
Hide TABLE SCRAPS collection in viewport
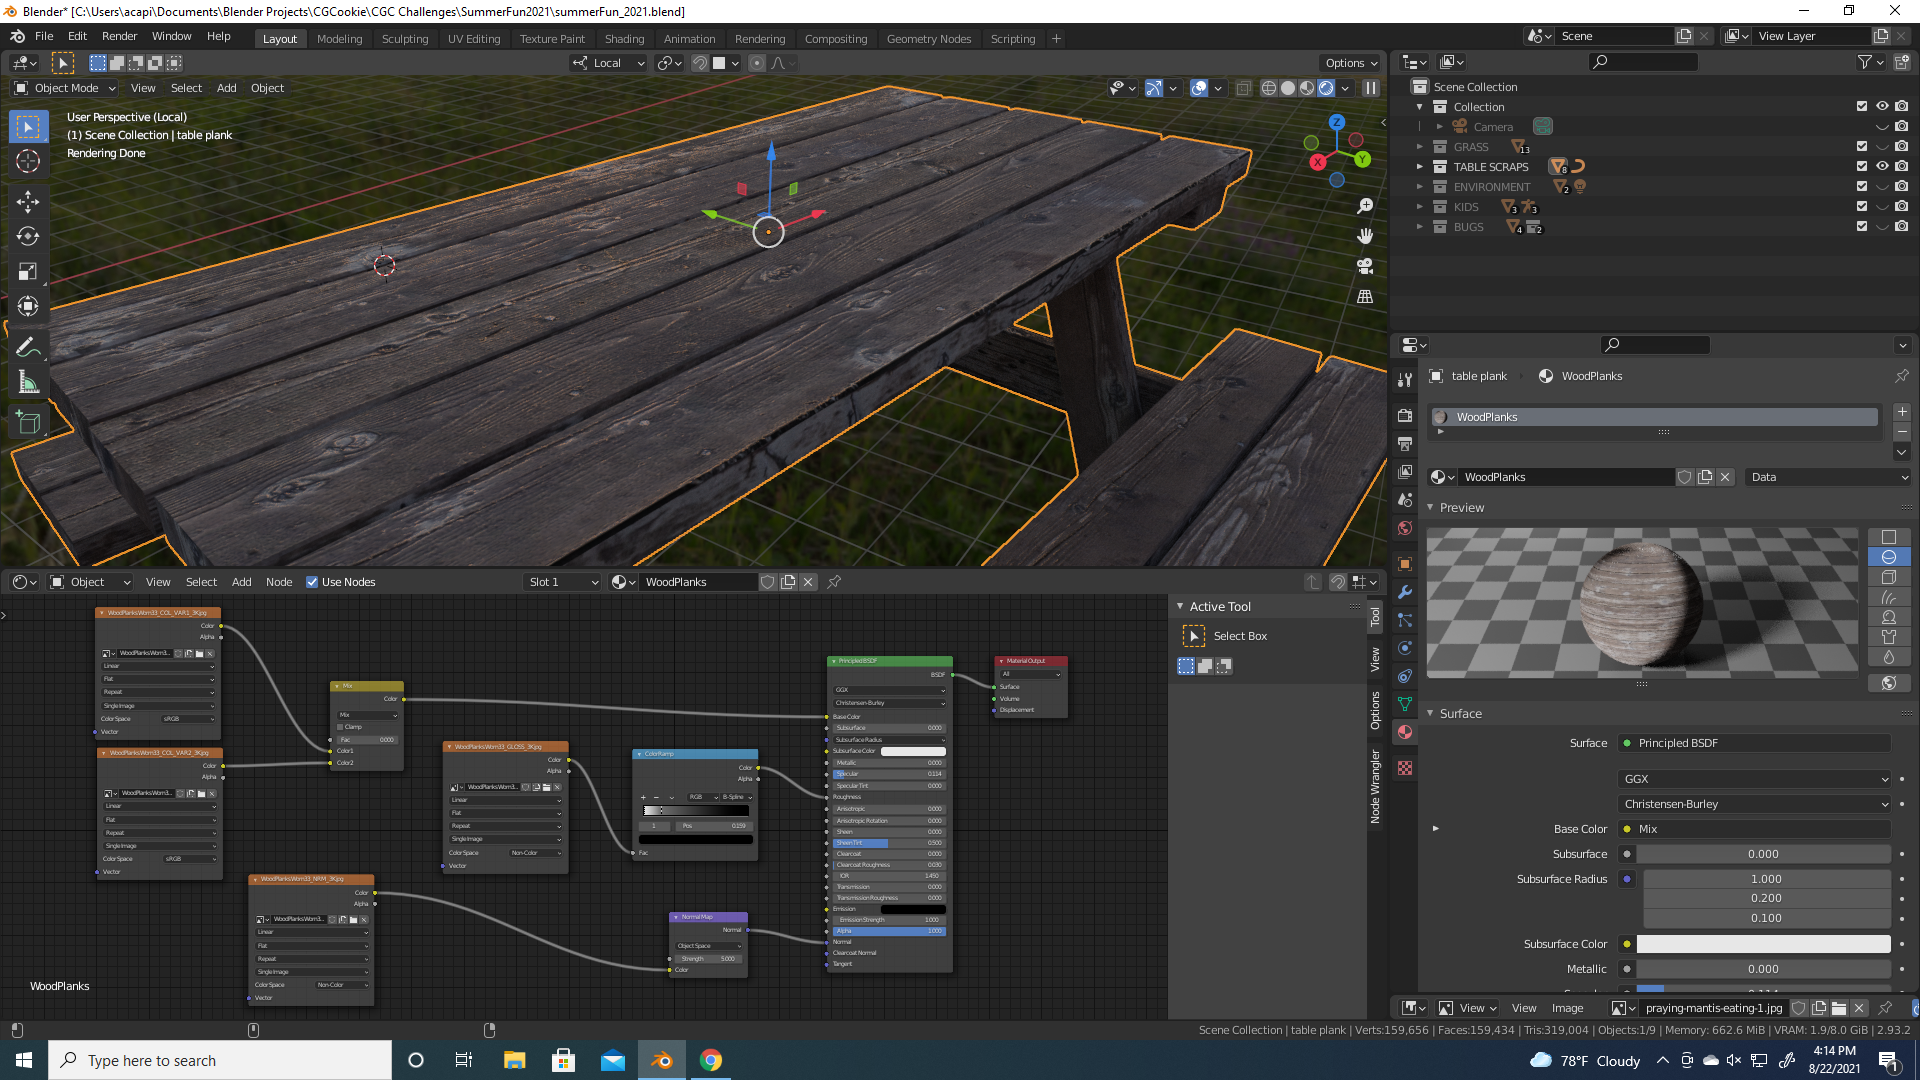pos(1882,167)
